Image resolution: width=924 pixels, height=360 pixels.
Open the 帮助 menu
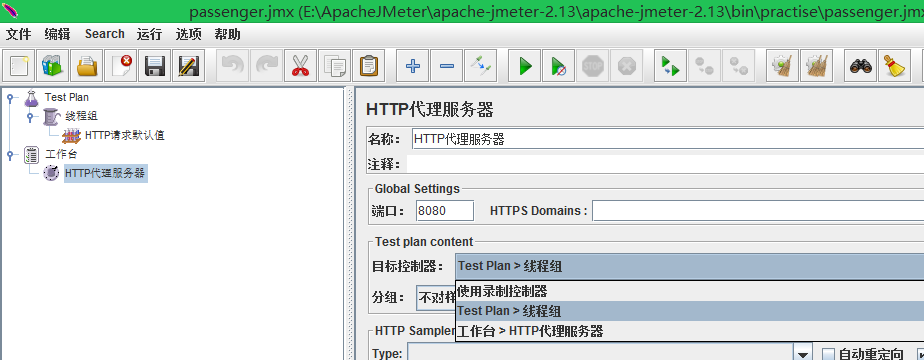click(227, 34)
